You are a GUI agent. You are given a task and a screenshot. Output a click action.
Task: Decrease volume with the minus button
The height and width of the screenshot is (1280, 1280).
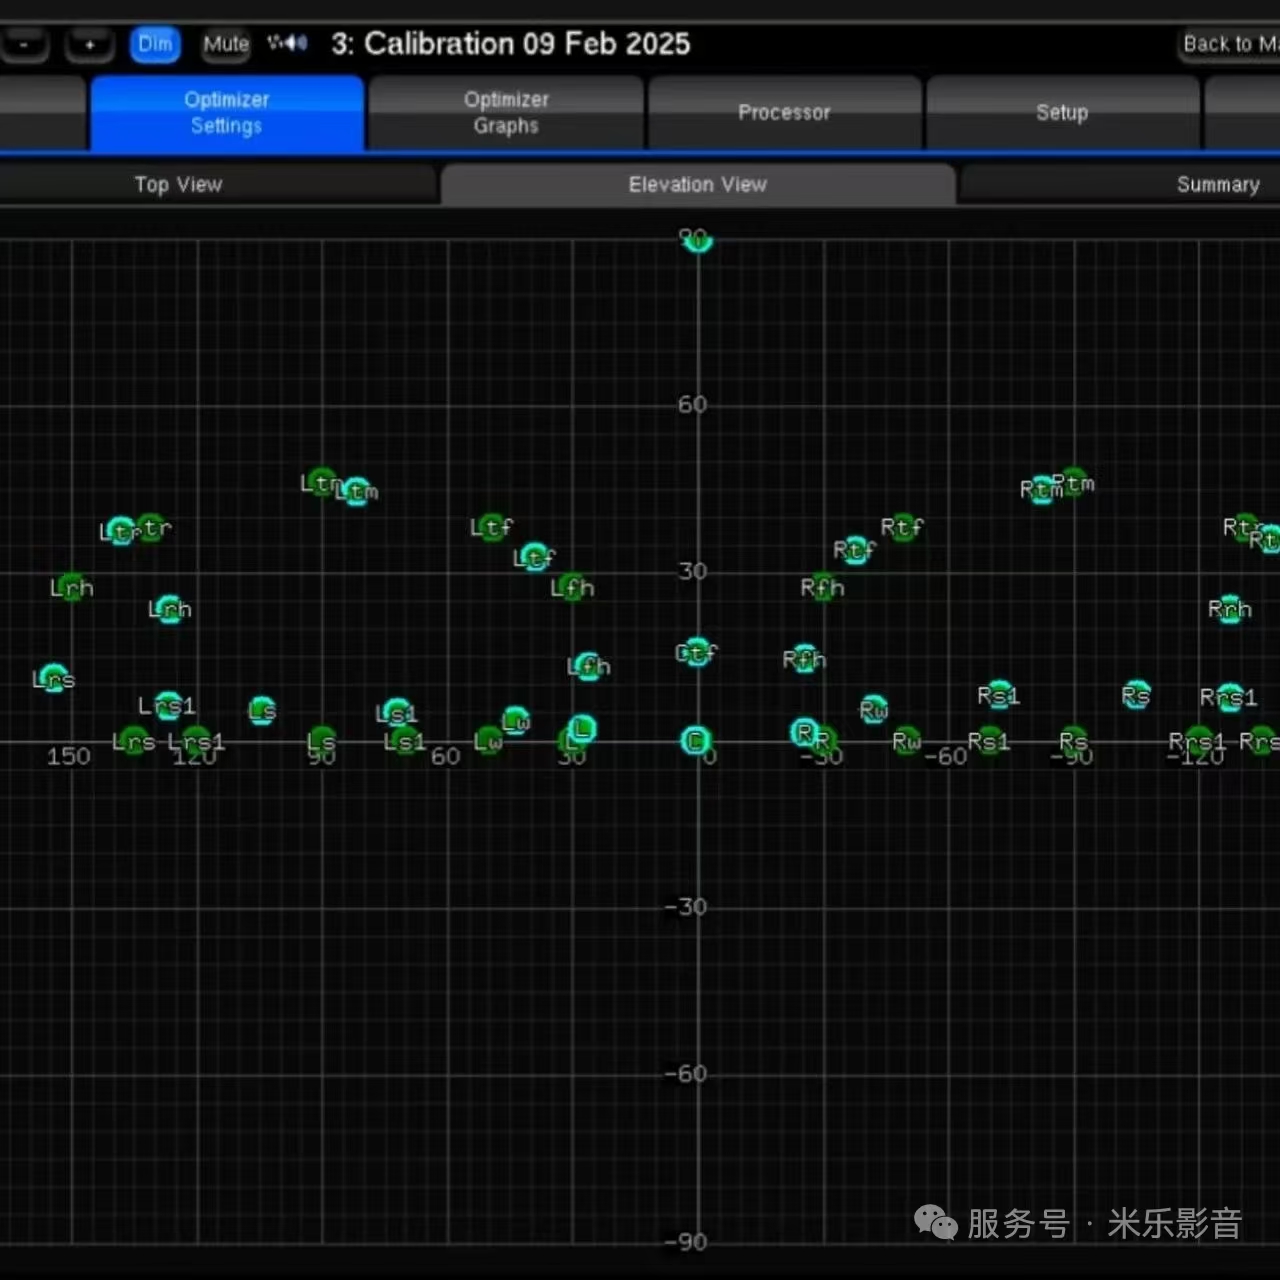click(x=24, y=44)
